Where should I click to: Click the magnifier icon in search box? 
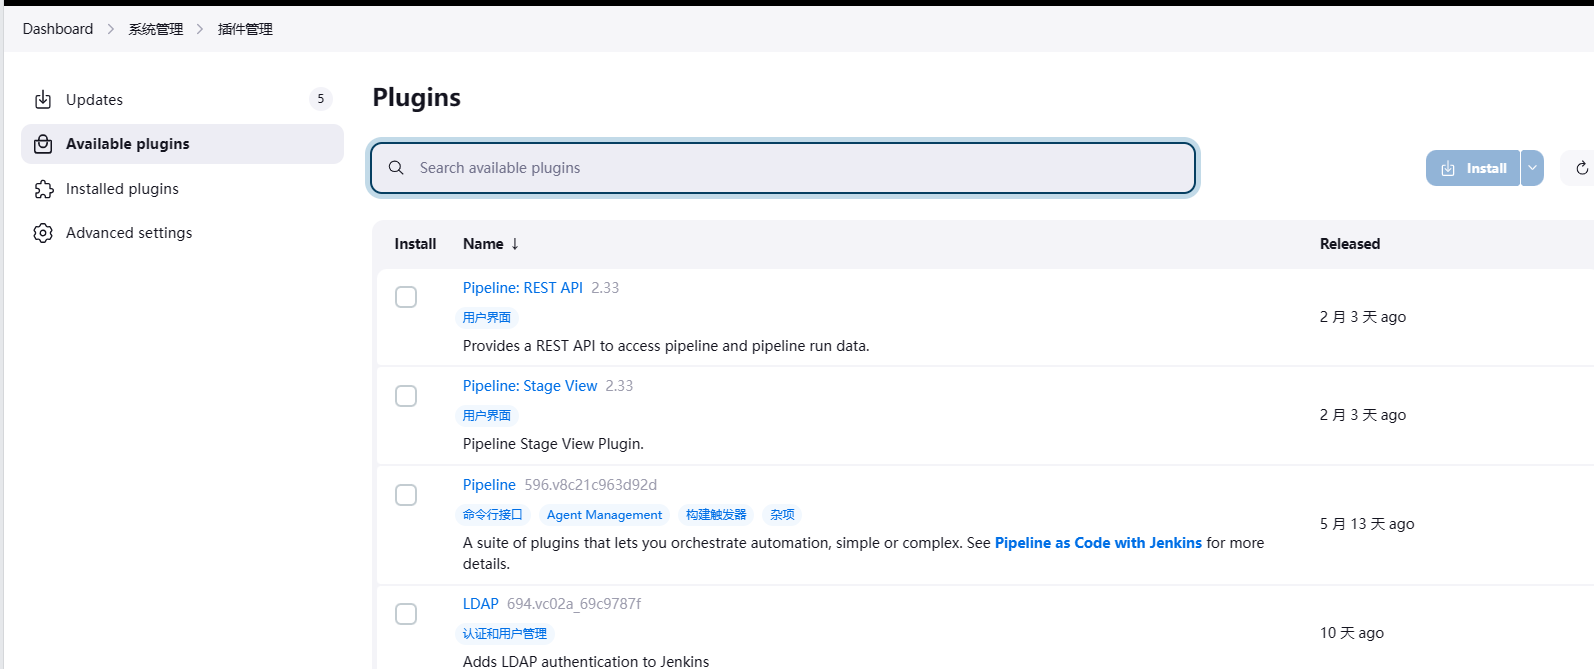point(396,168)
